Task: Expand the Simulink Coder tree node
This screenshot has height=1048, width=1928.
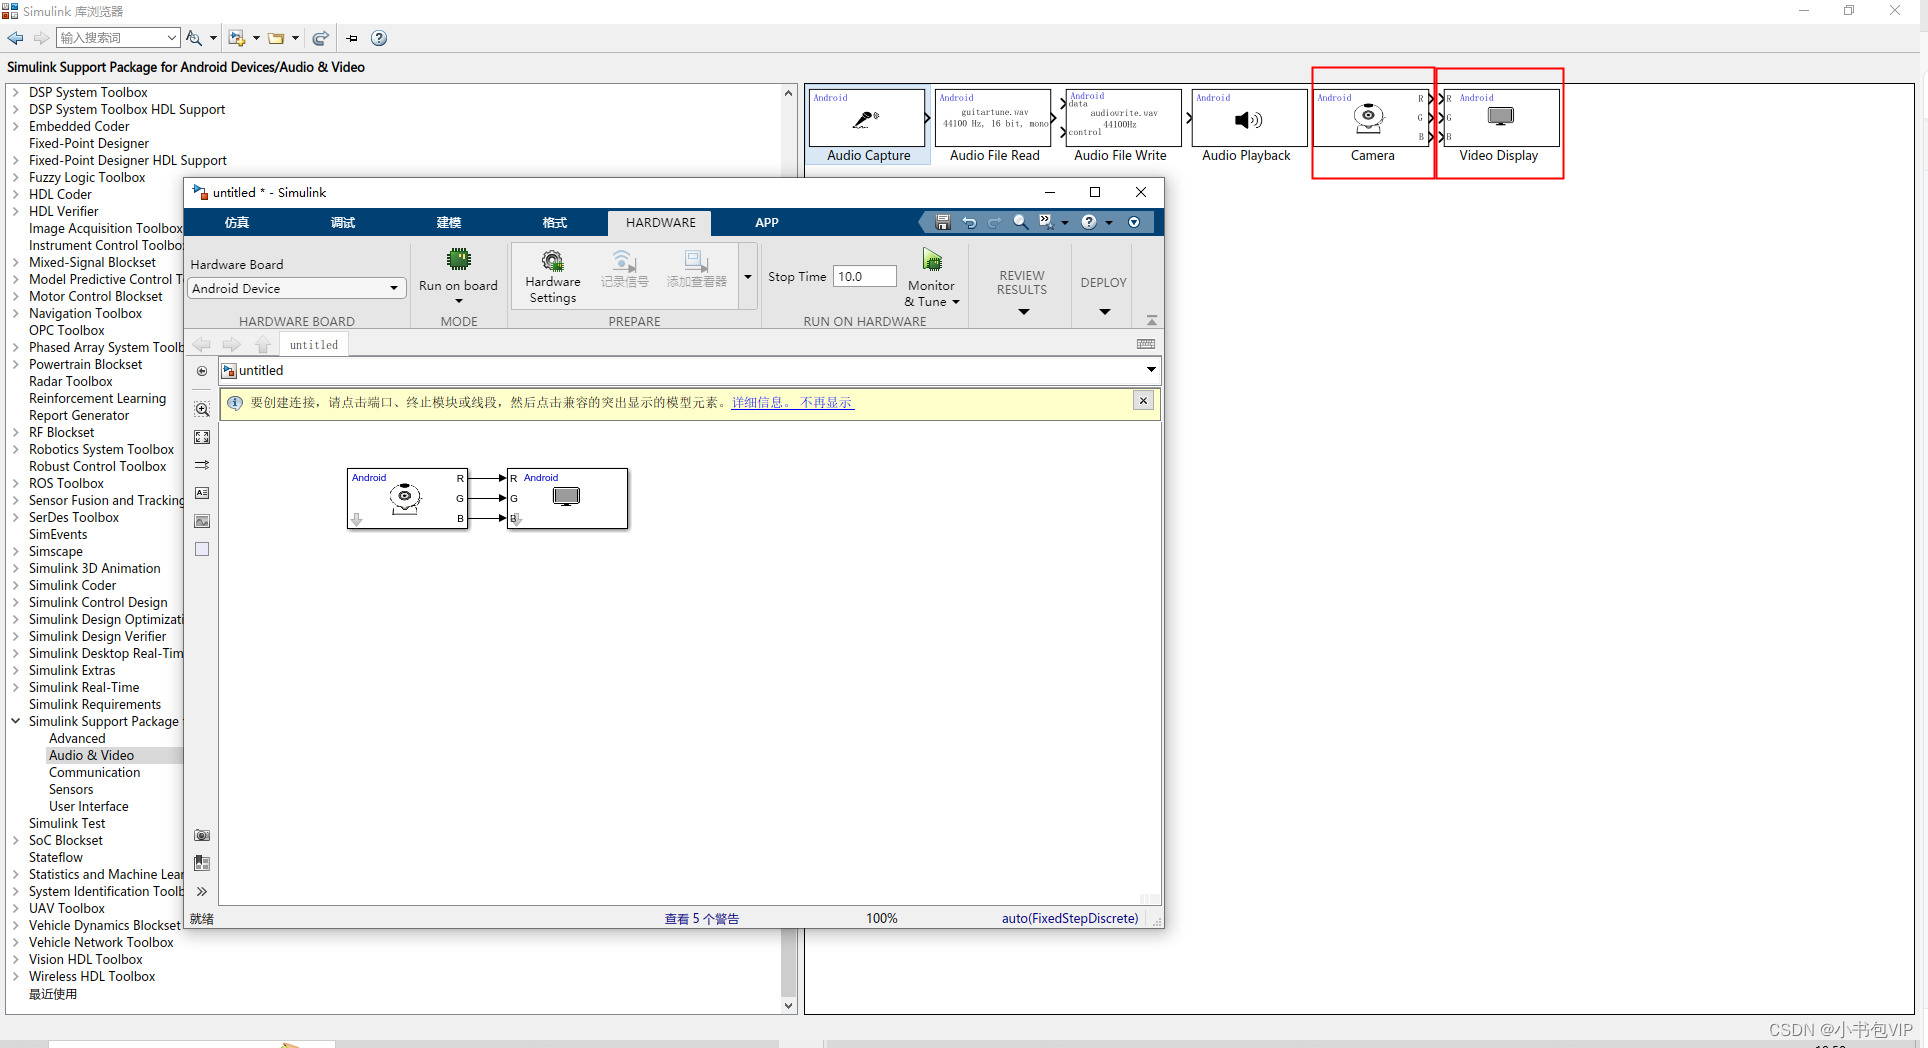Action: click(15, 585)
